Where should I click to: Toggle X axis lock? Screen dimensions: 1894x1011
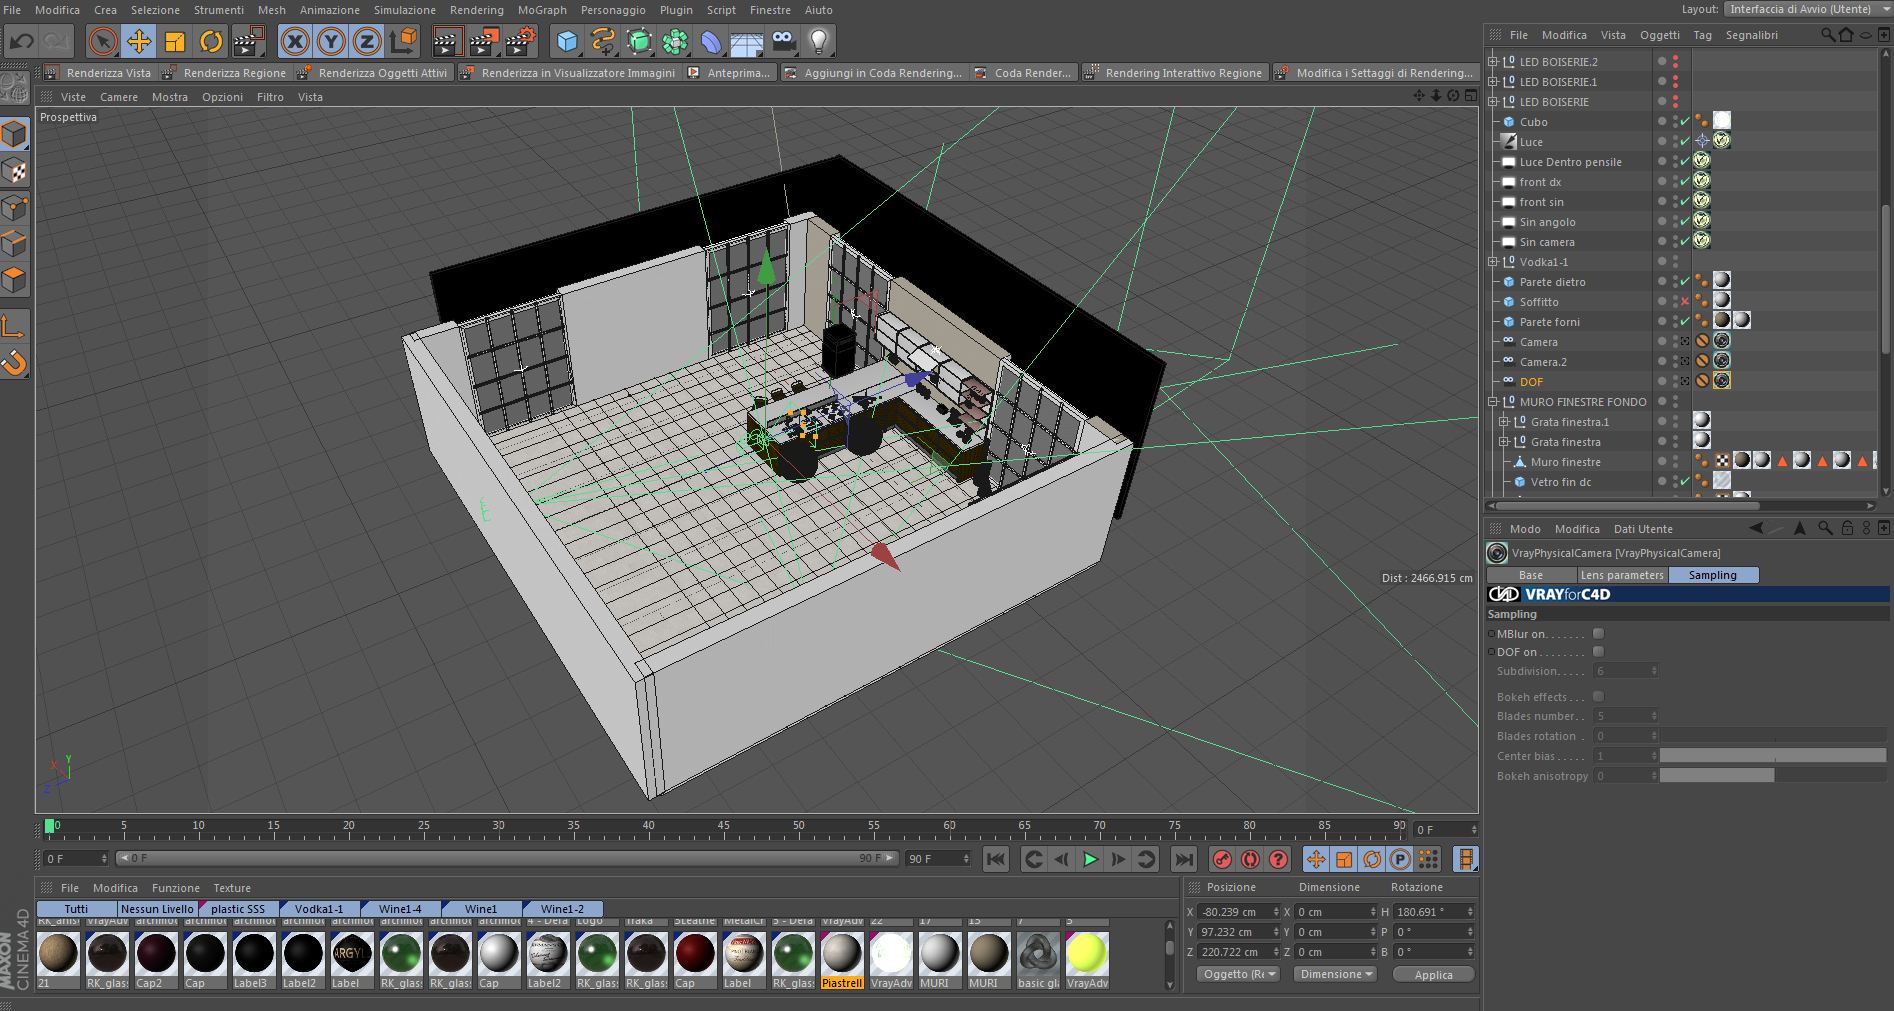coord(294,41)
